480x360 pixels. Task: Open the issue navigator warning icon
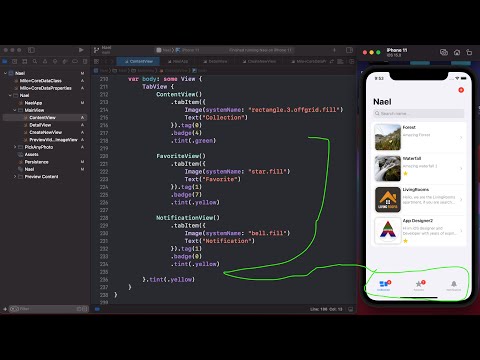45,61
